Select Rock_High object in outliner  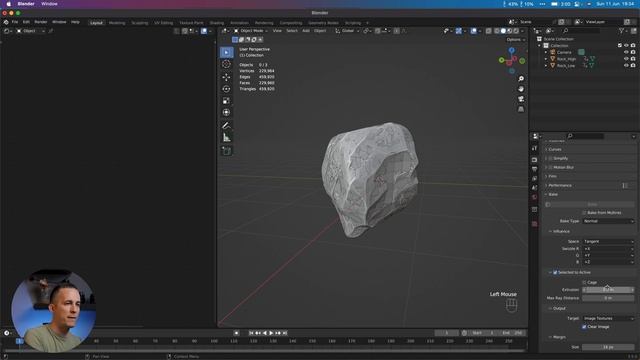click(566, 59)
